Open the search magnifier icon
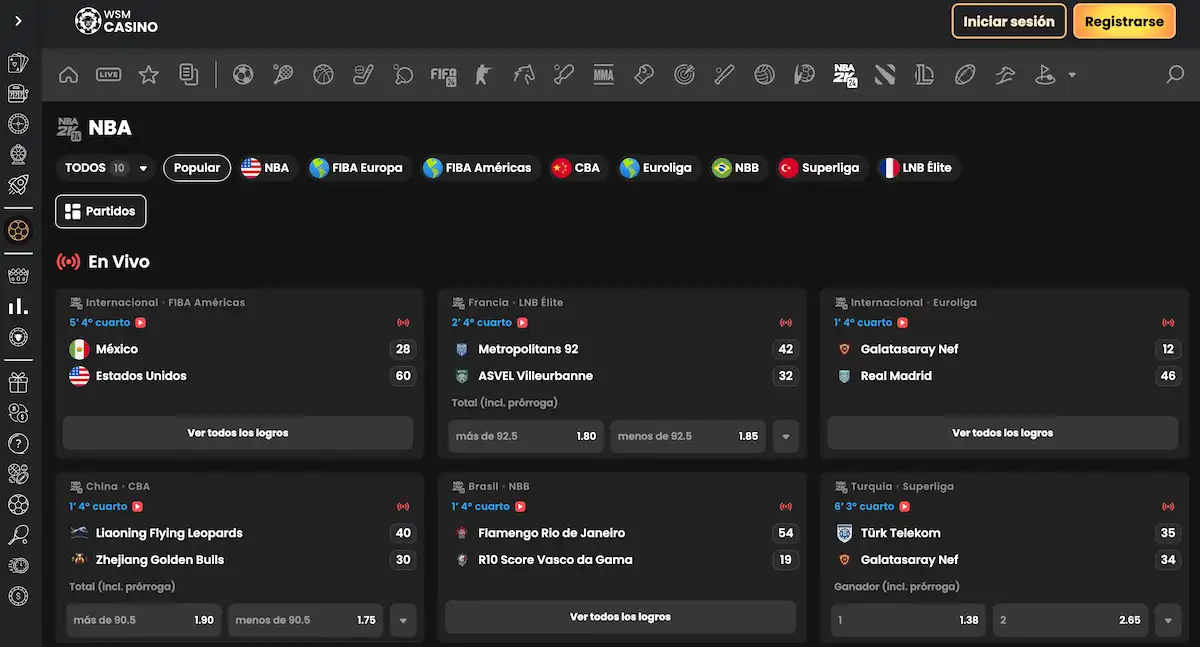Image resolution: width=1200 pixels, height=647 pixels. pyautogui.click(x=1176, y=74)
